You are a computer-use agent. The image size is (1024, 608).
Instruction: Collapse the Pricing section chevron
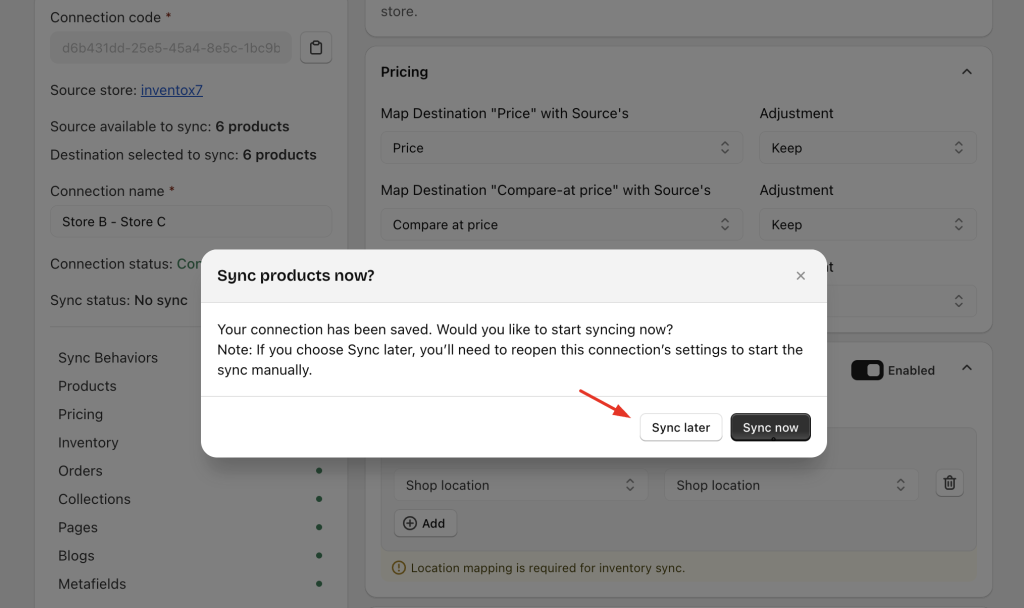coord(966,72)
